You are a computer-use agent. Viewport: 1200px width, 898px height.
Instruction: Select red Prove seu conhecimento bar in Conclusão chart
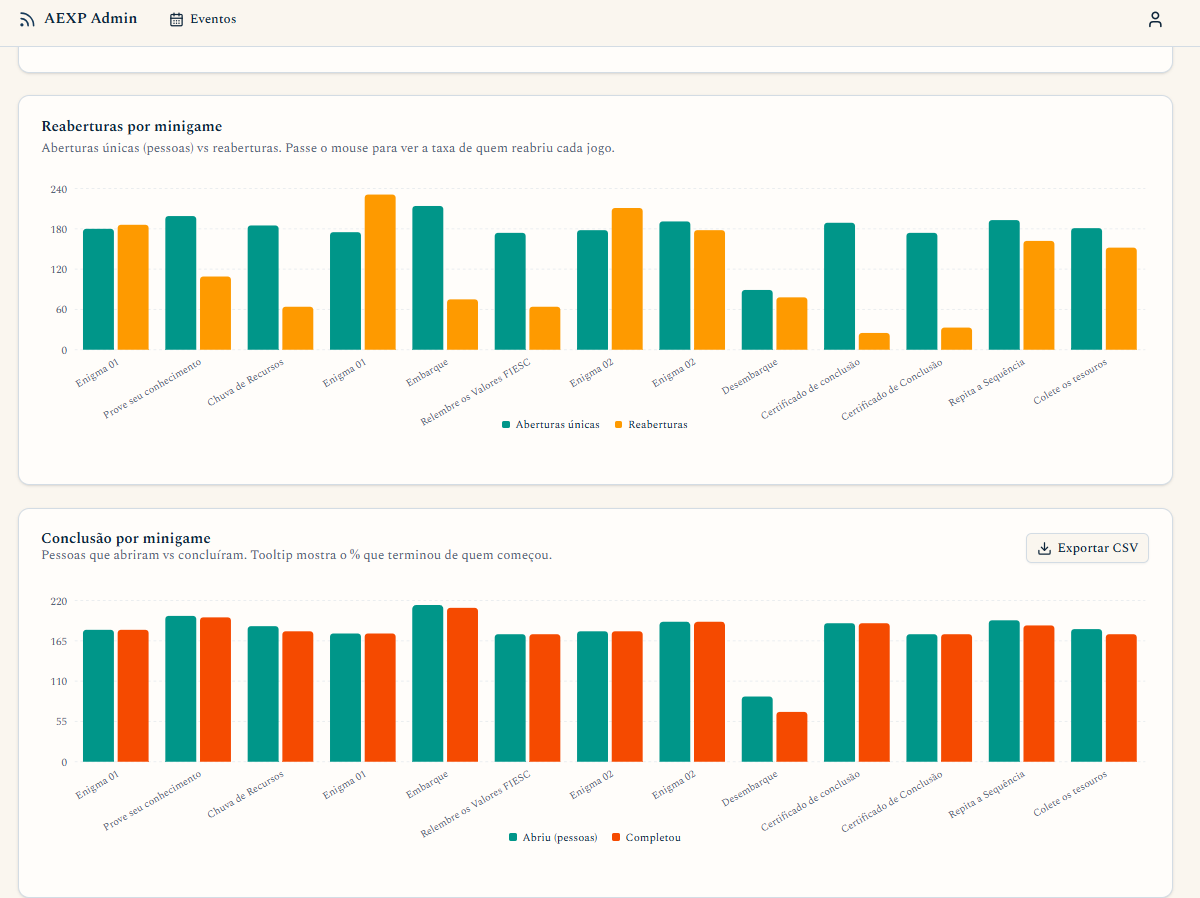tap(215, 690)
